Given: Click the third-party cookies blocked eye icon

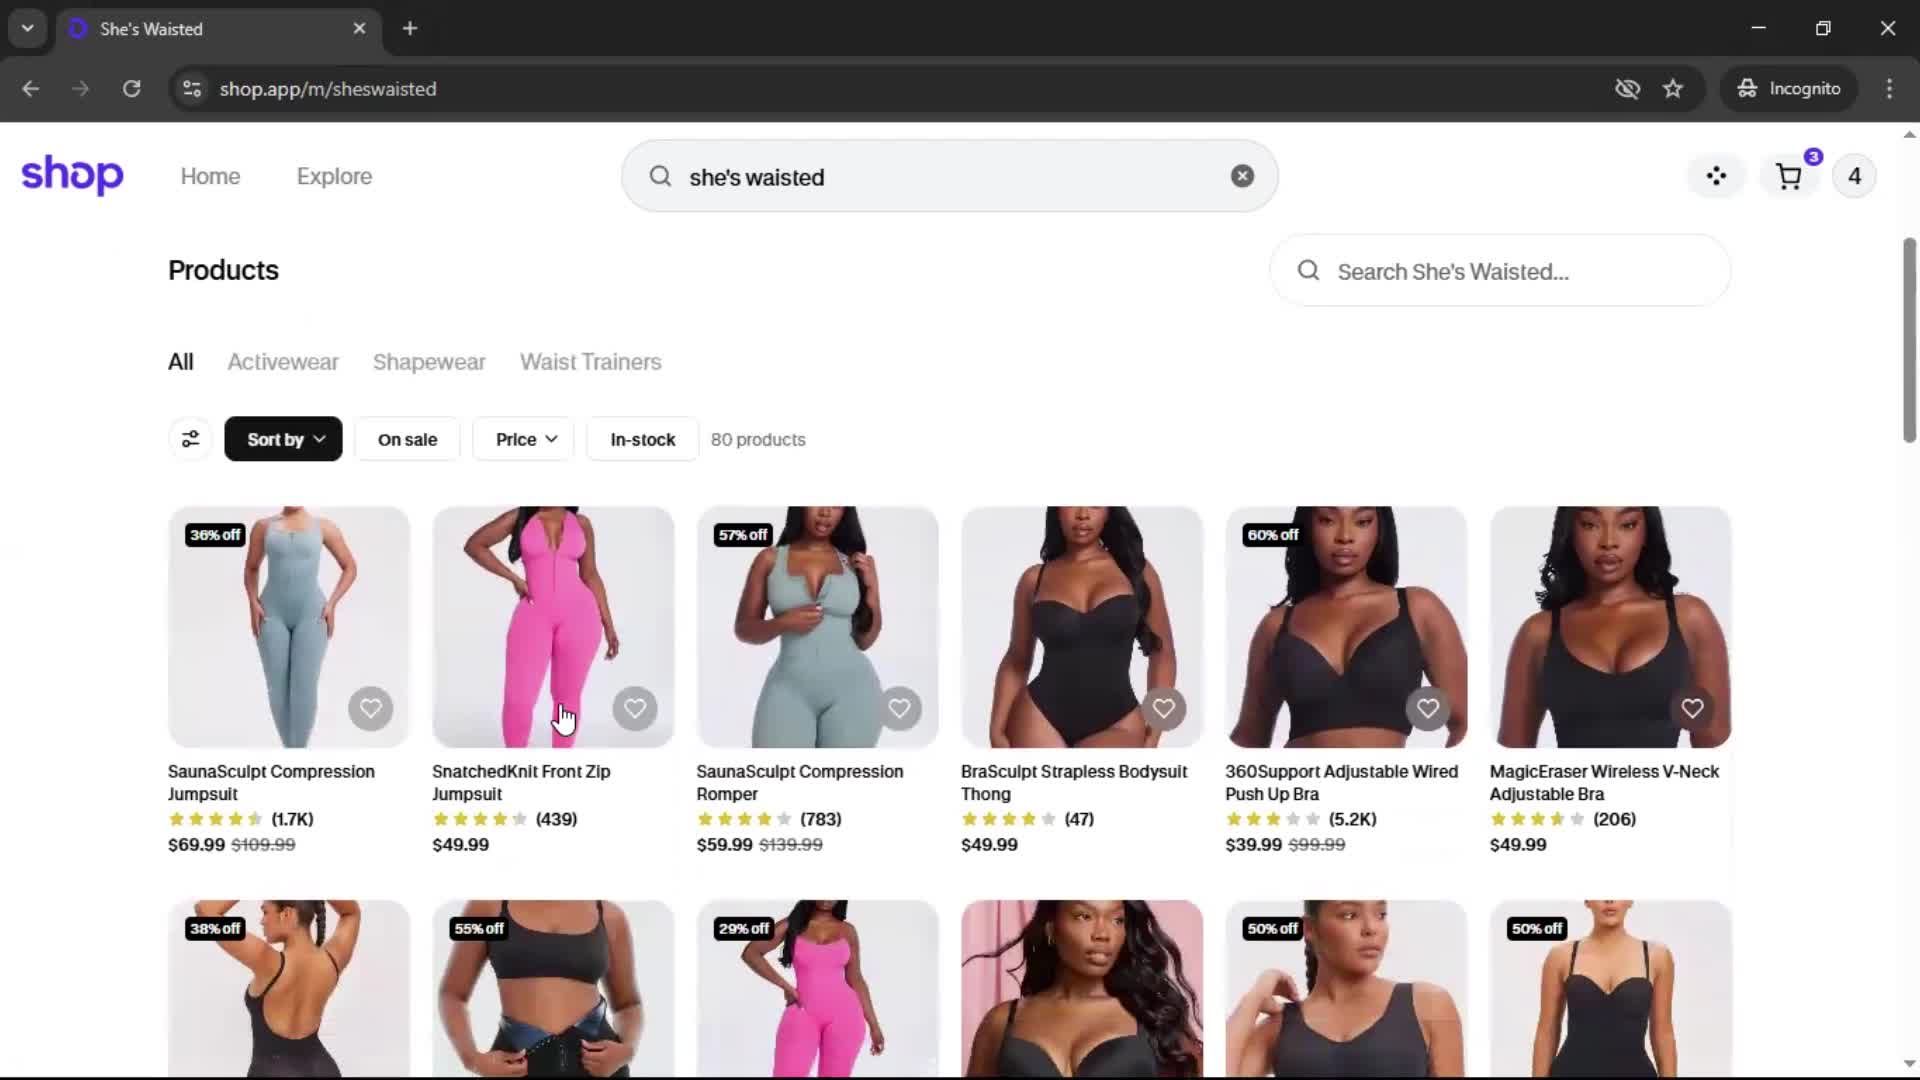Looking at the screenshot, I should pyautogui.click(x=1627, y=89).
